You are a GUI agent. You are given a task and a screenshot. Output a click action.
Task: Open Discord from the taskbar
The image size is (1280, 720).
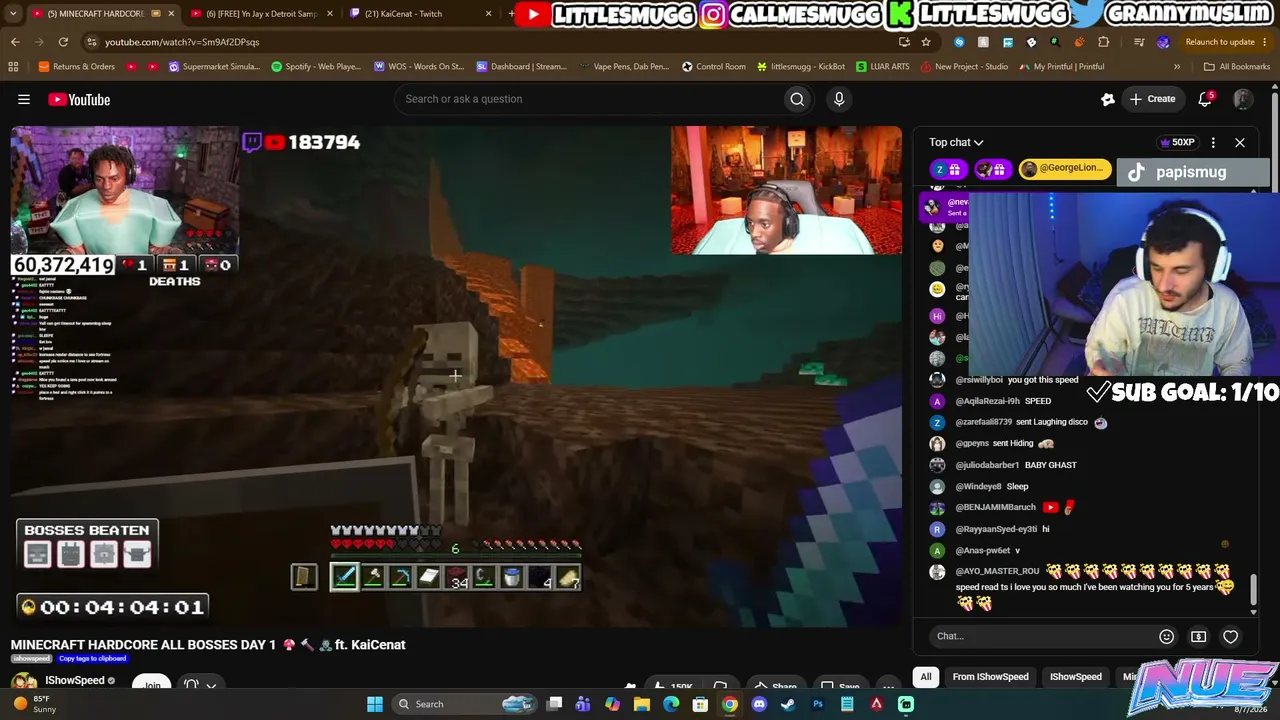tap(759, 704)
